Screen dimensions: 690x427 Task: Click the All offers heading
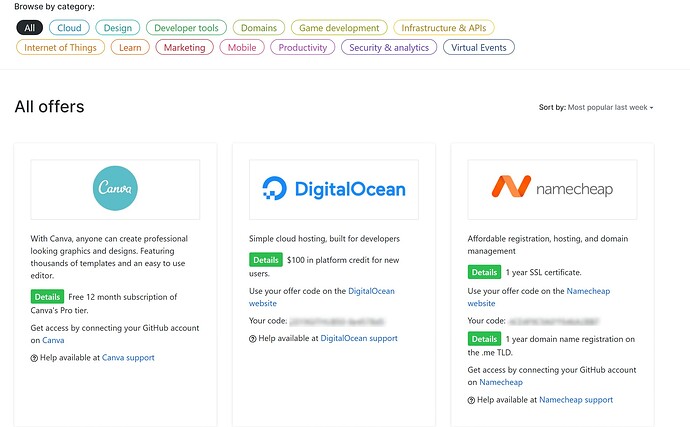pos(49,107)
